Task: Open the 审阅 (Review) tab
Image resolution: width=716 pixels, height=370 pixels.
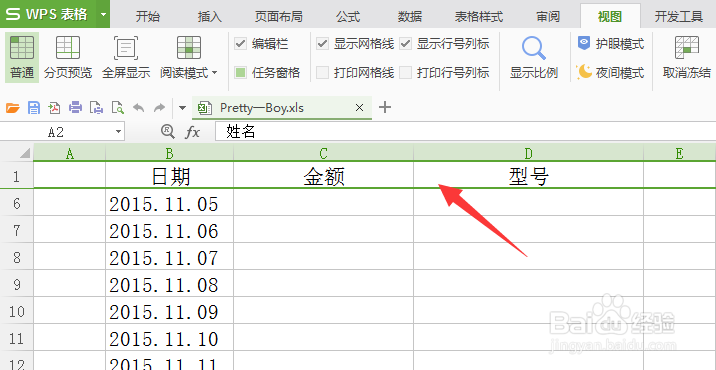Action: point(548,17)
